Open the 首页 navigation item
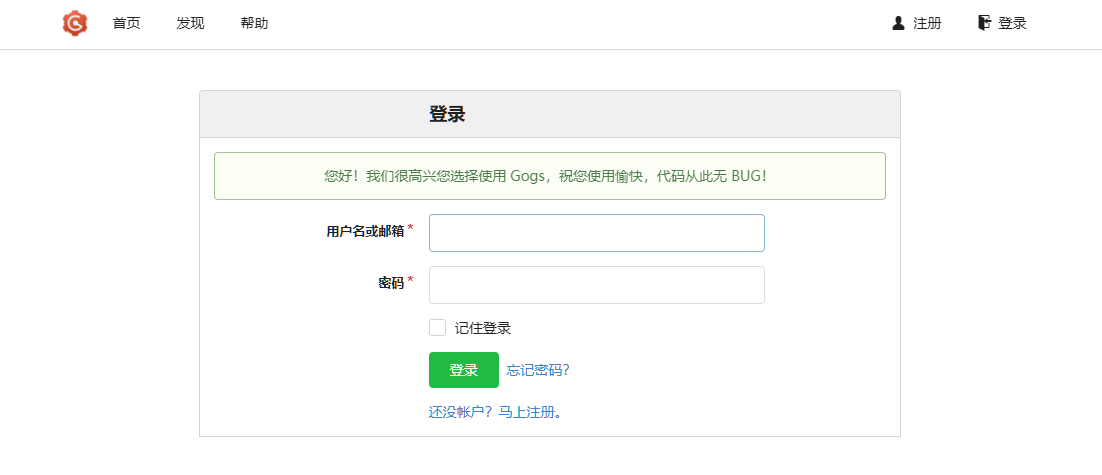Viewport: 1102px width, 475px height. (x=127, y=23)
